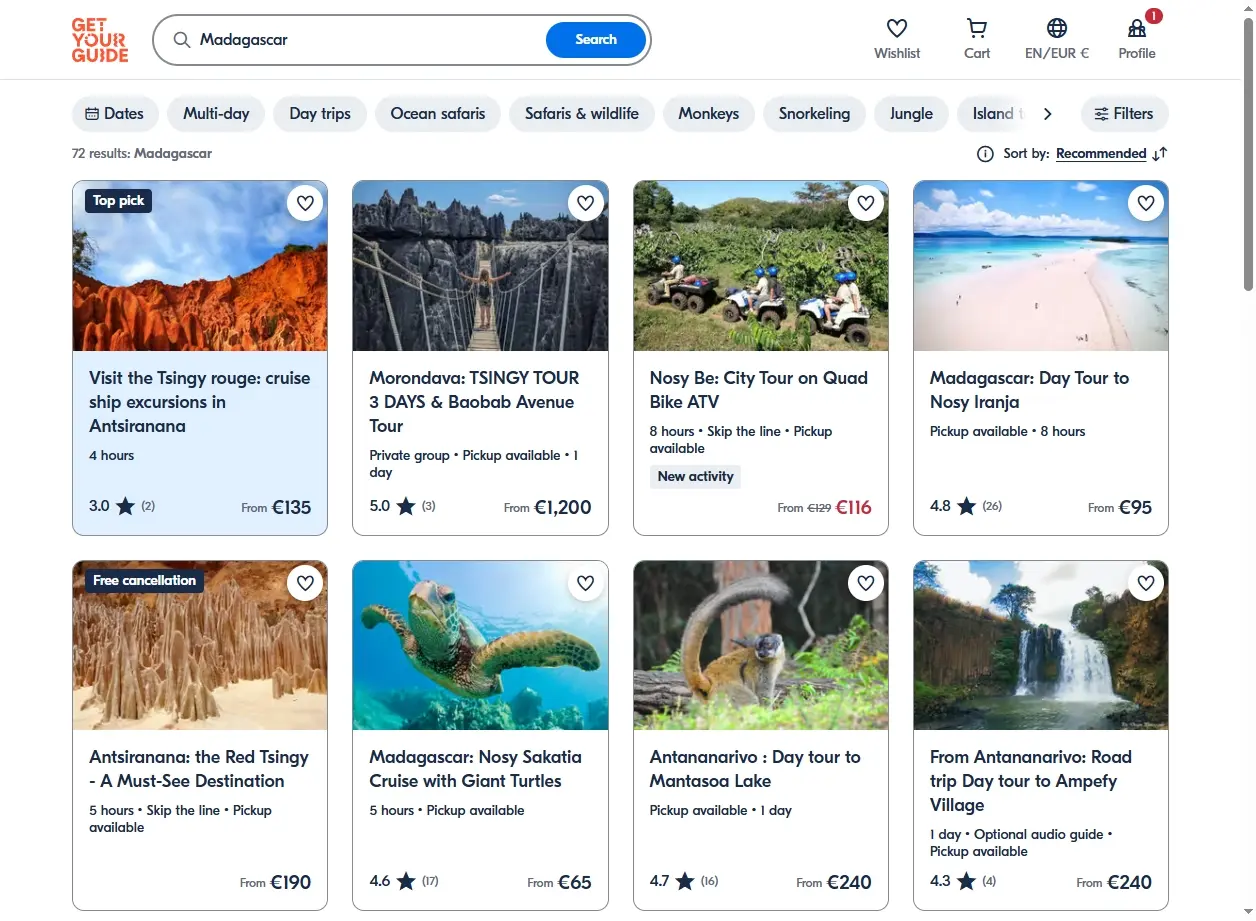
Task: Click the crossed-out €129 price
Action: pos(819,508)
